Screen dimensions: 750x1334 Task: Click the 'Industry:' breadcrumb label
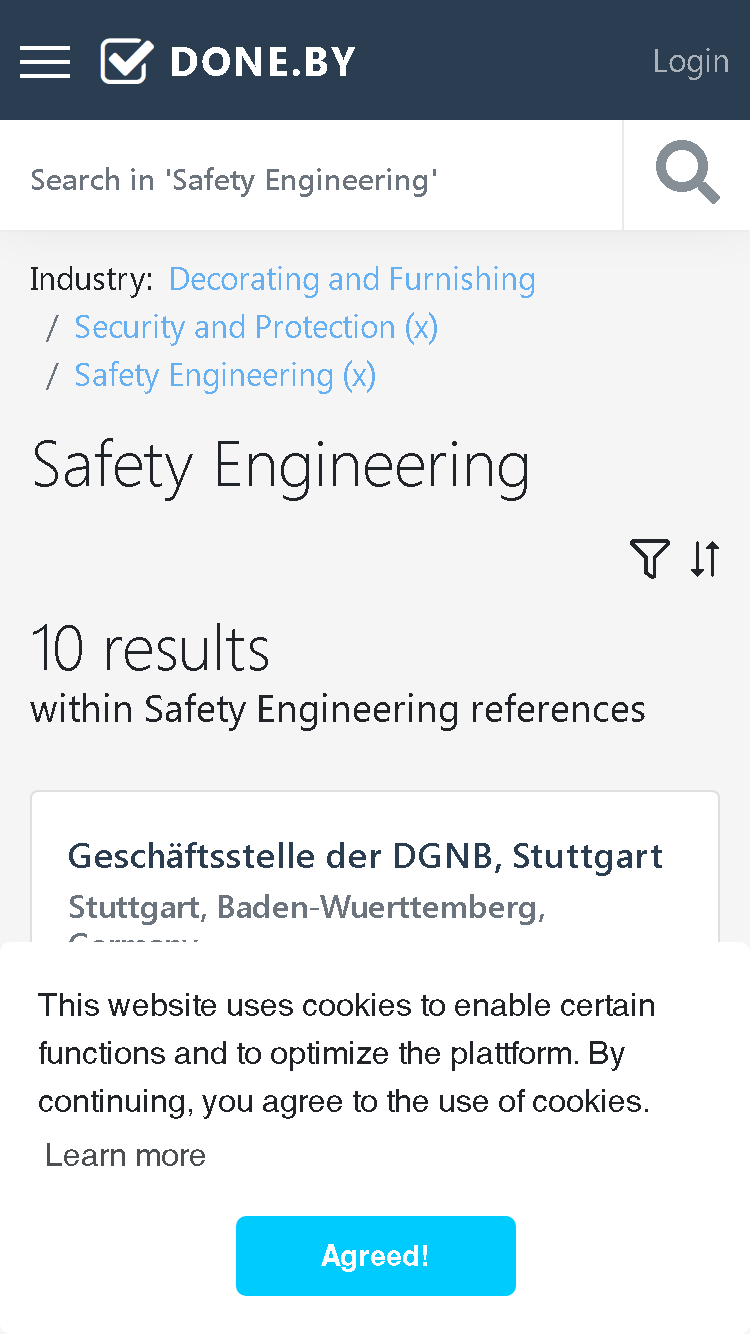point(92,279)
